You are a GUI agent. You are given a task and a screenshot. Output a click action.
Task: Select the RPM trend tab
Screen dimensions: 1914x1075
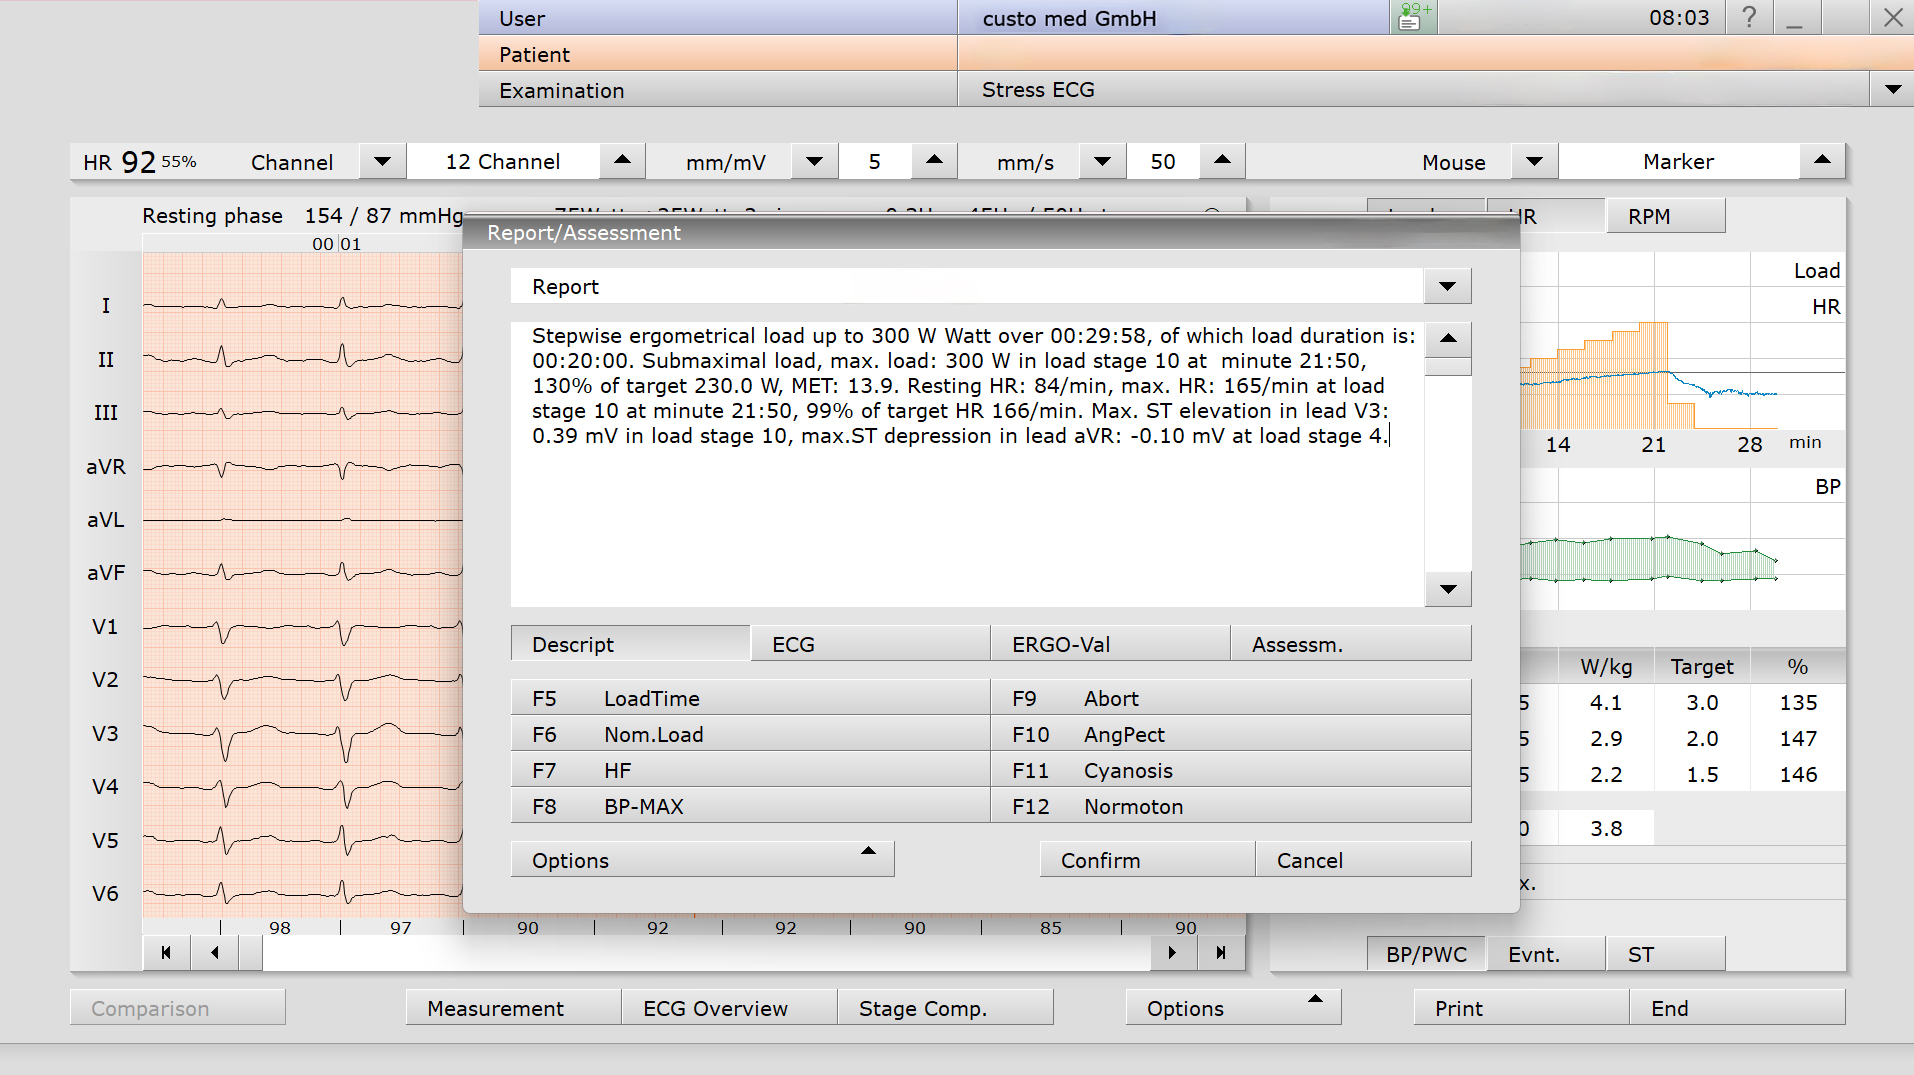click(x=1665, y=215)
